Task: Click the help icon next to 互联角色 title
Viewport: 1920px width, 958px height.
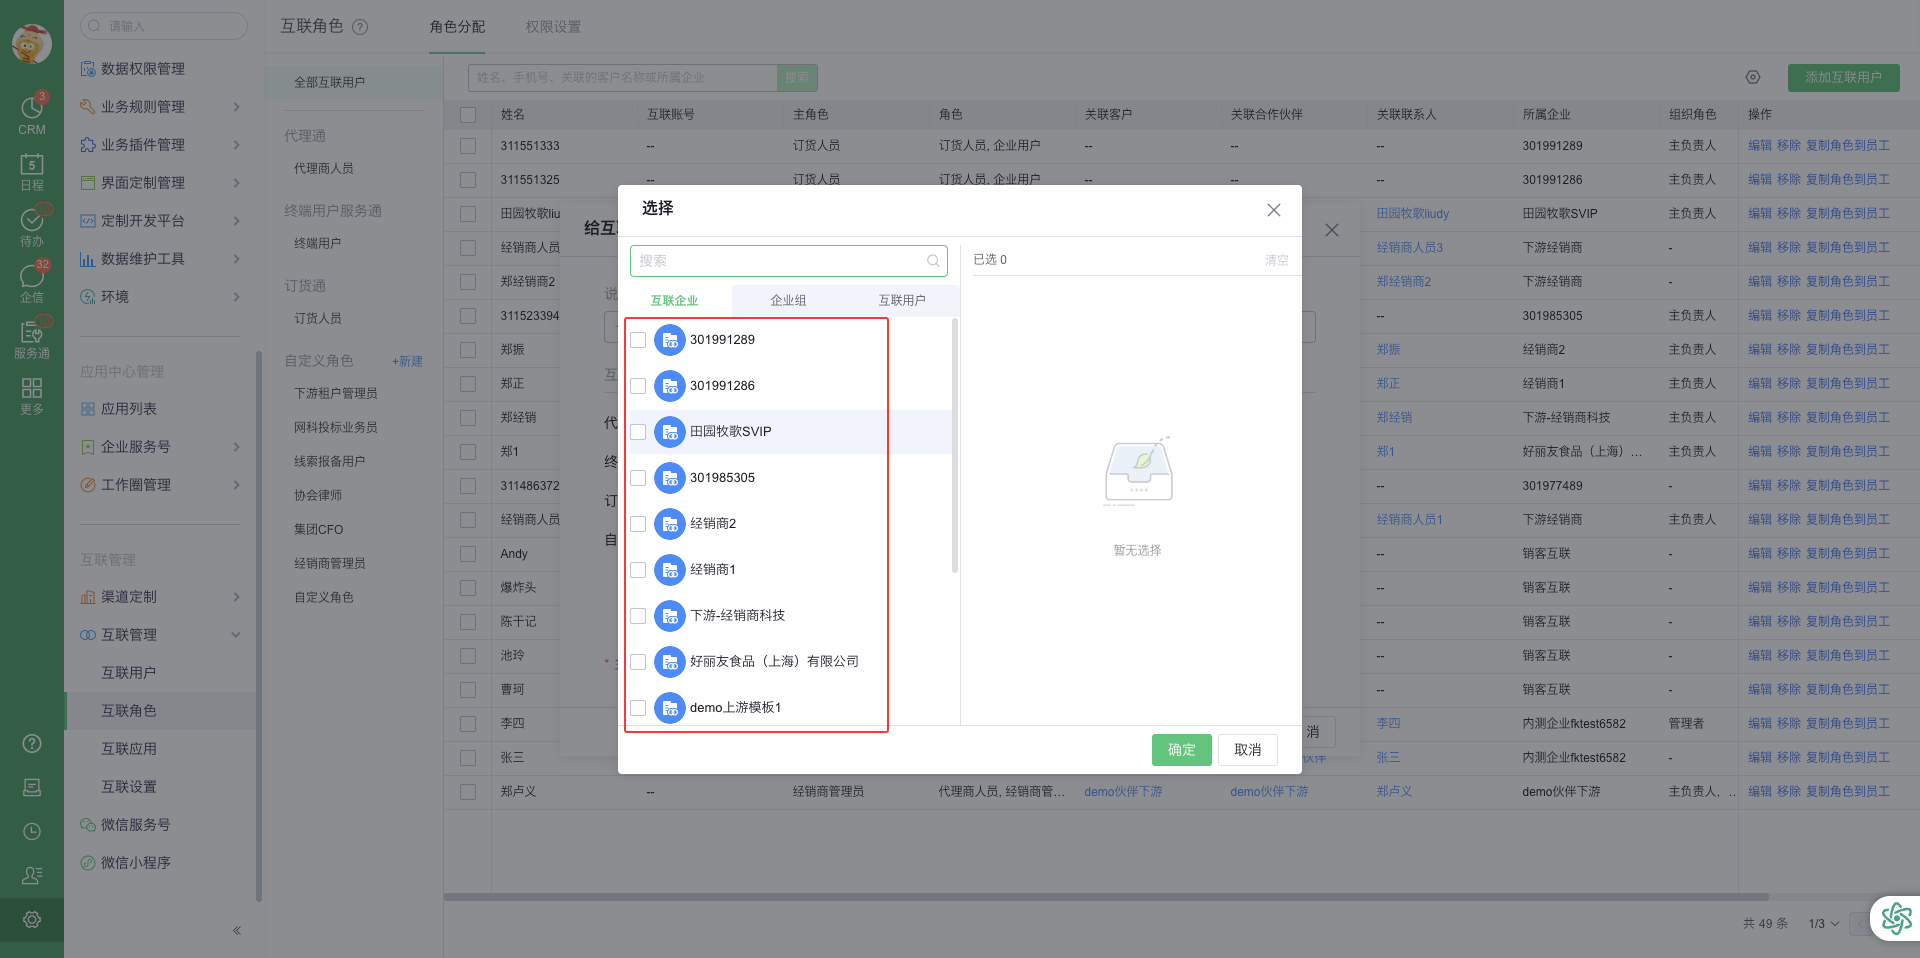Action: pyautogui.click(x=360, y=27)
